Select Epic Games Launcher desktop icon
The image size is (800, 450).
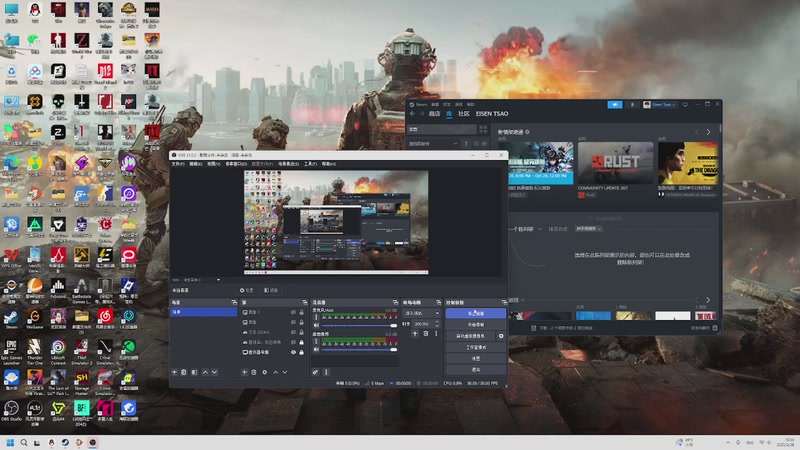point(11,353)
